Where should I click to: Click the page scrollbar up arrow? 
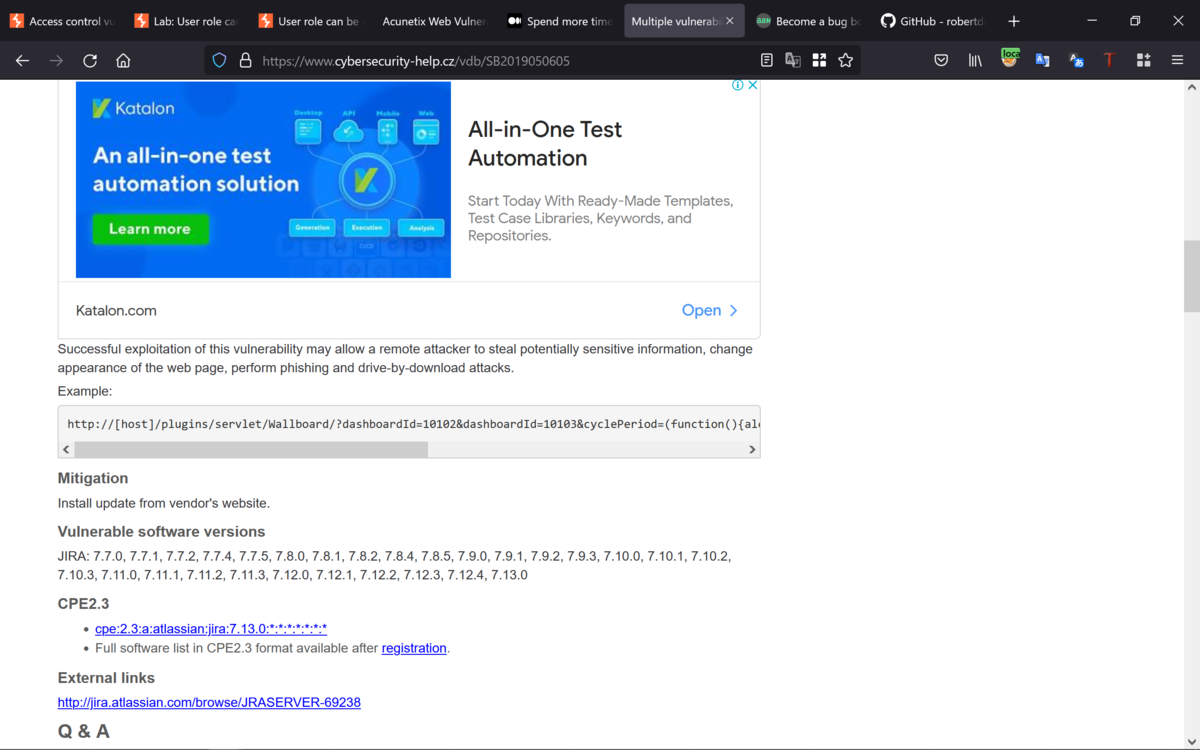tap(1191, 88)
